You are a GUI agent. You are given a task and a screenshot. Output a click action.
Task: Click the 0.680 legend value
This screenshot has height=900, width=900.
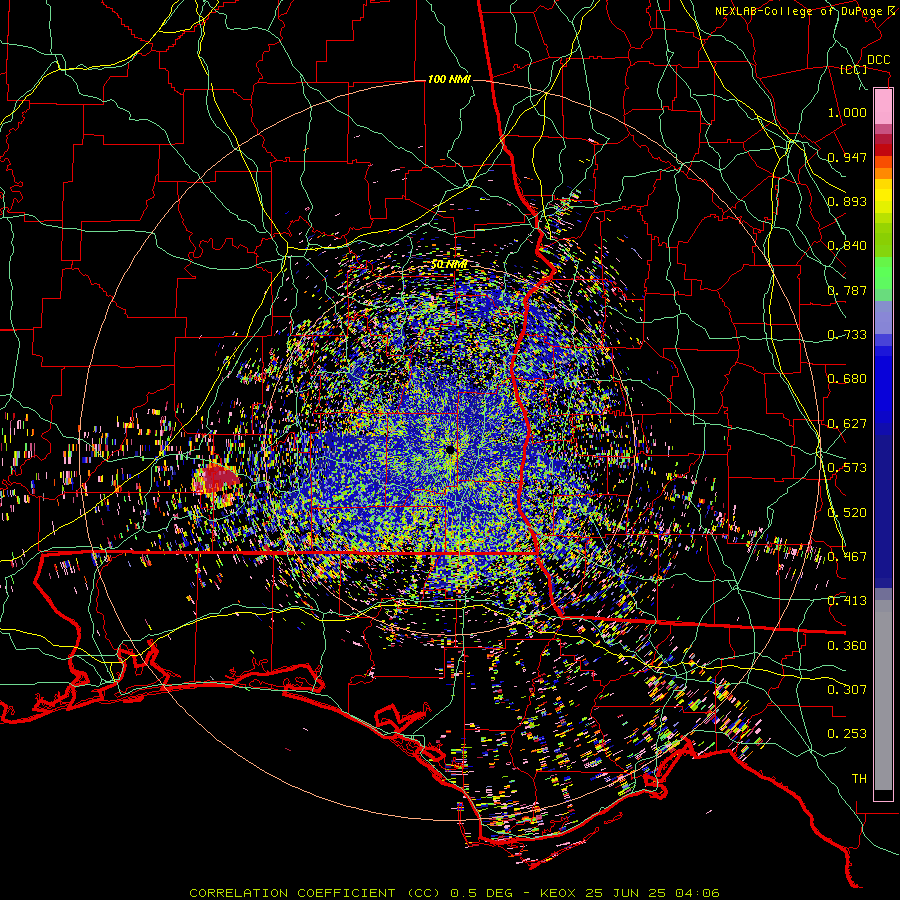847,379
